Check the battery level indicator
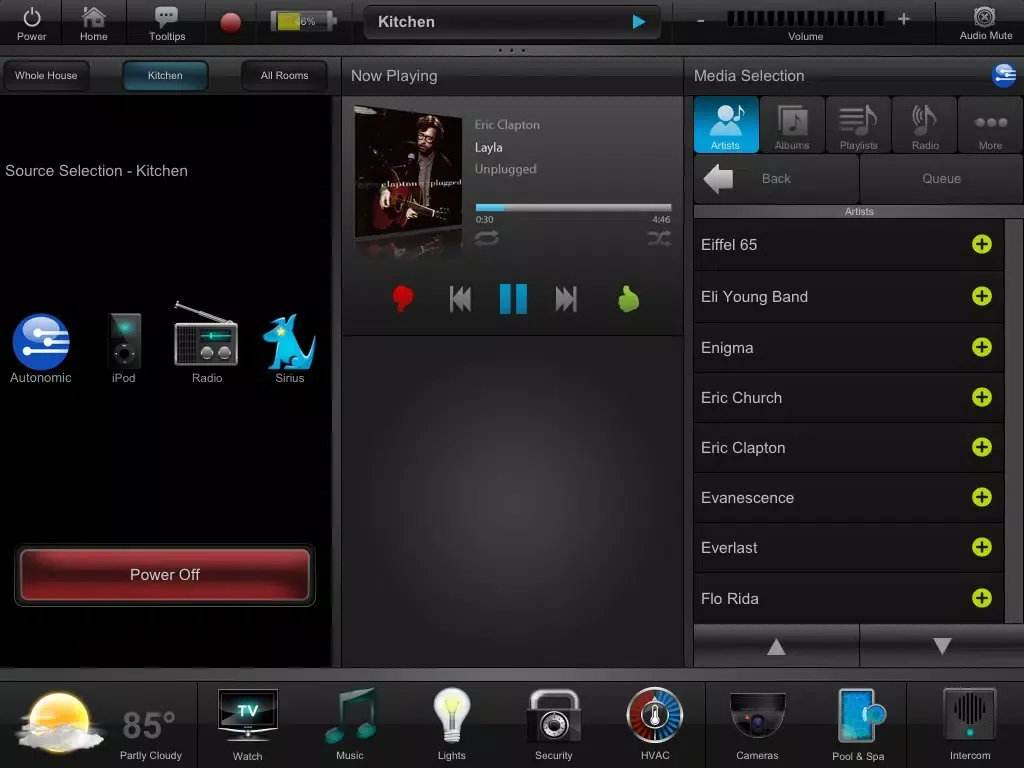 pyautogui.click(x=304, y=21)
